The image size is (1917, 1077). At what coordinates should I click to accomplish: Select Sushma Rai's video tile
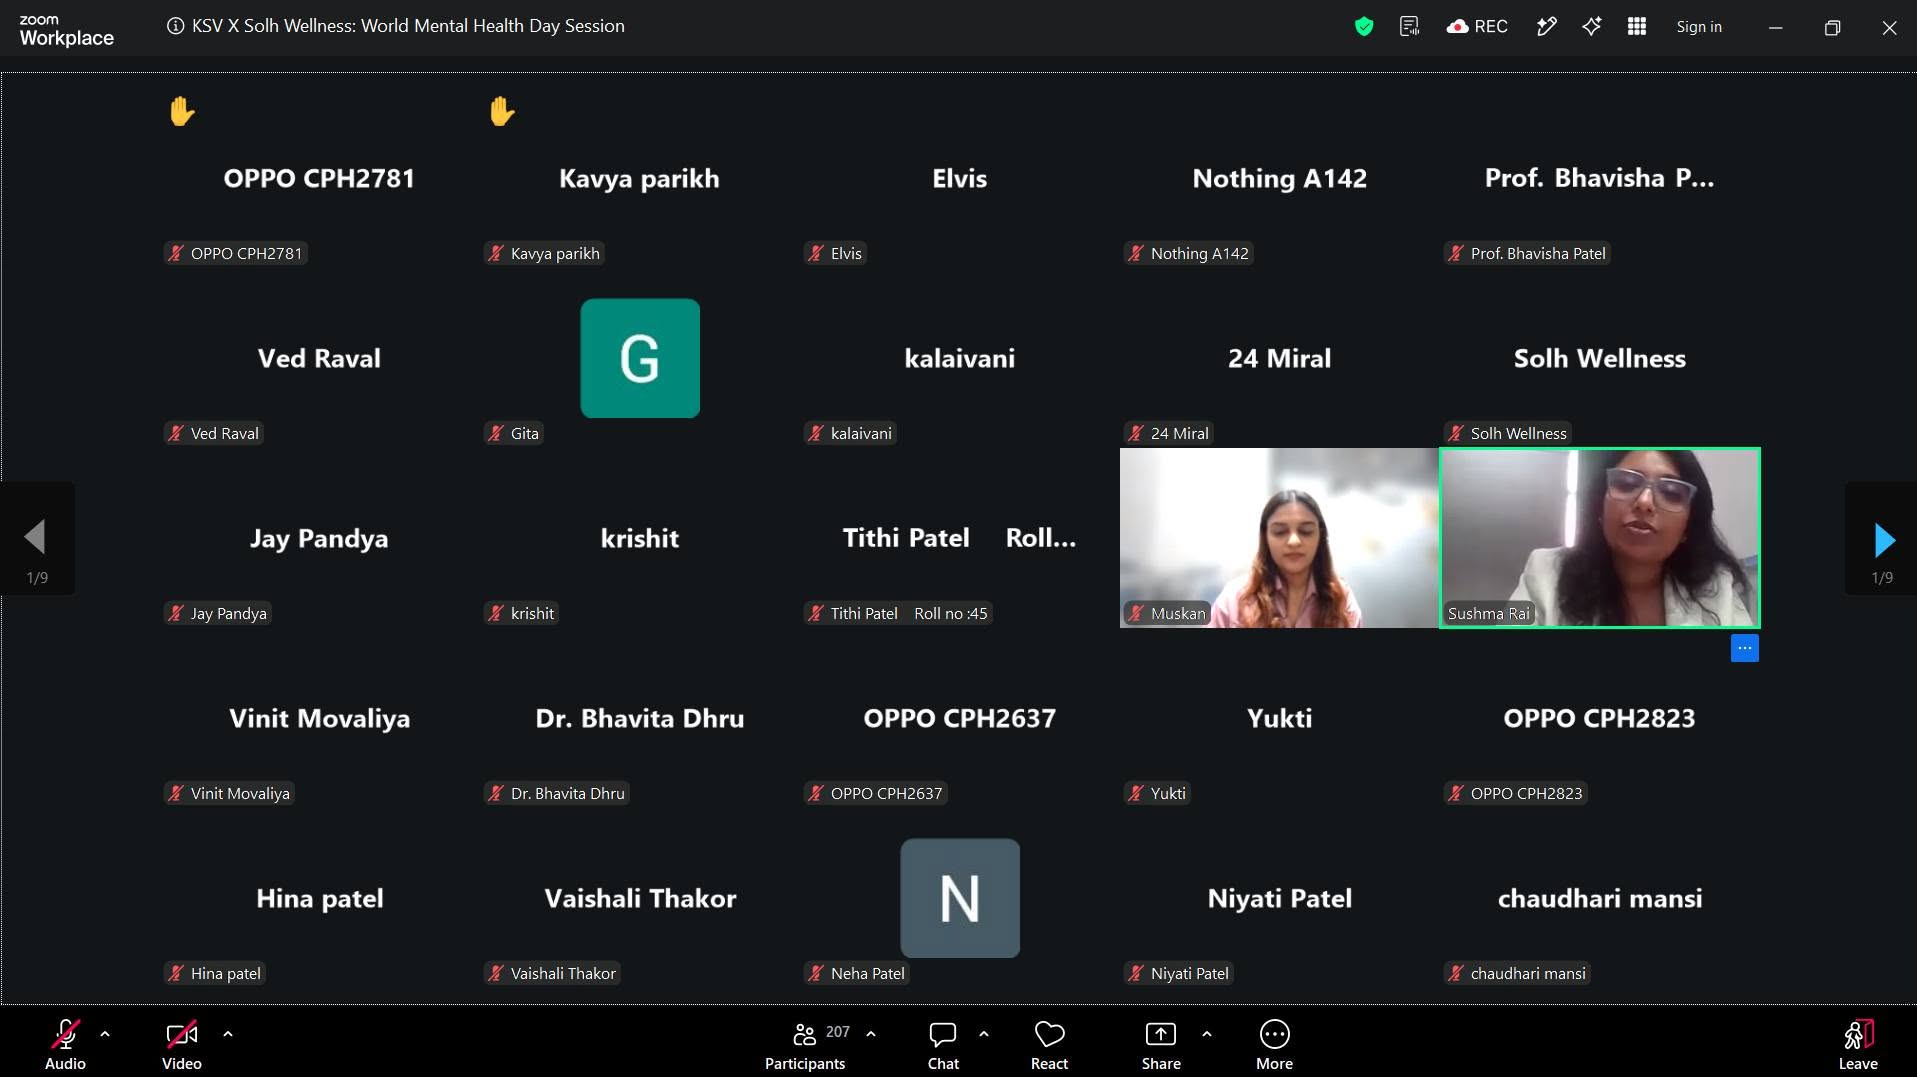(x=1600, y=538)
